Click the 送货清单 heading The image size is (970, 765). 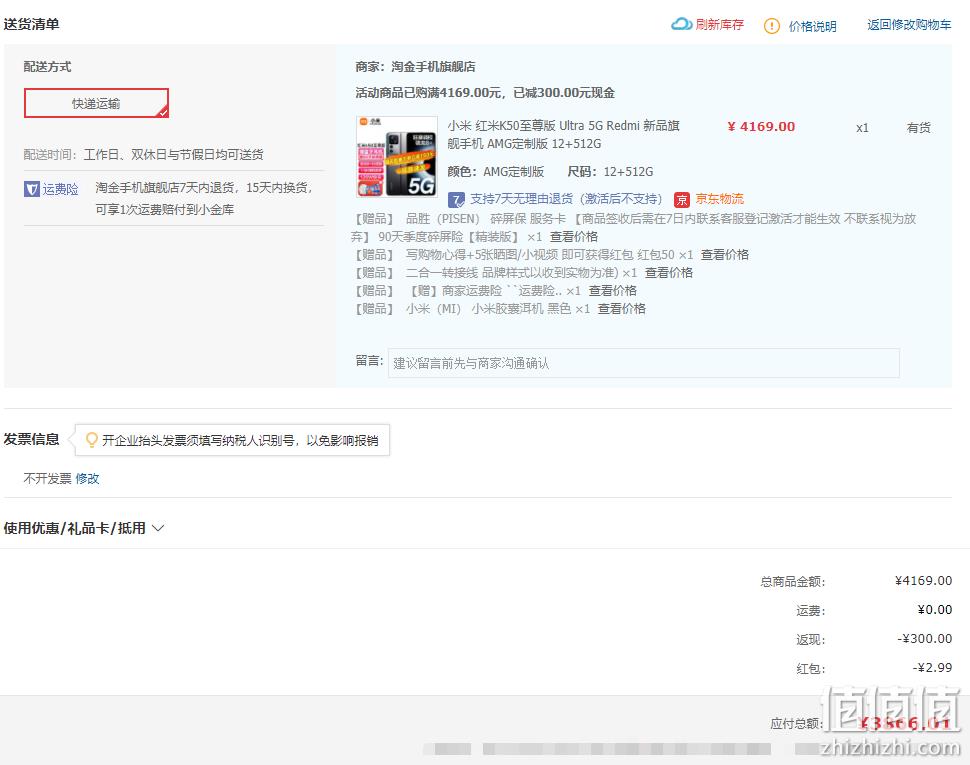click(32, 24)
